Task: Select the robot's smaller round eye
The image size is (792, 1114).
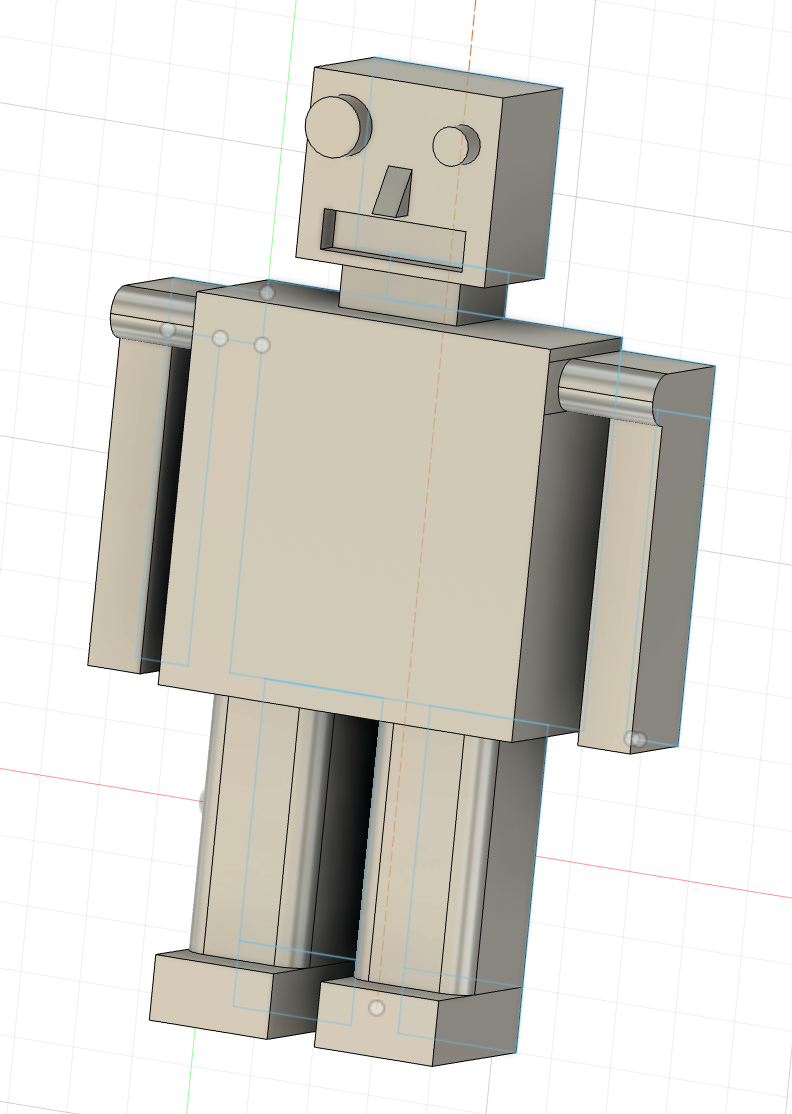Action: coord(453,146)
